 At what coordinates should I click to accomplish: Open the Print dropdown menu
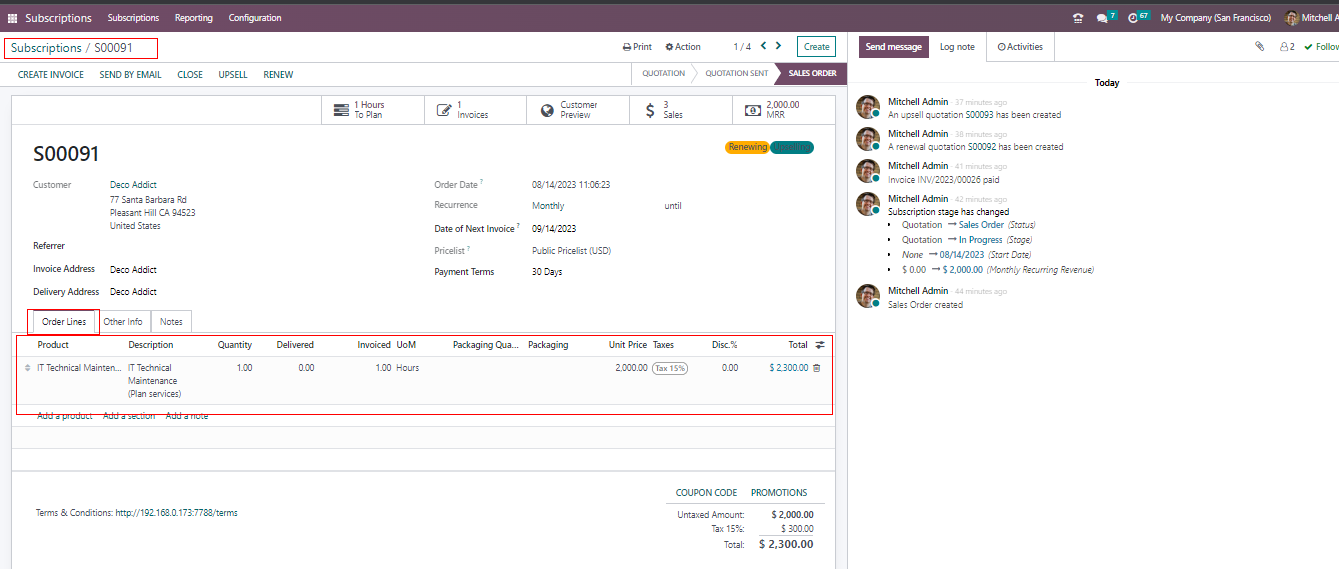click(x=637, y=47)
